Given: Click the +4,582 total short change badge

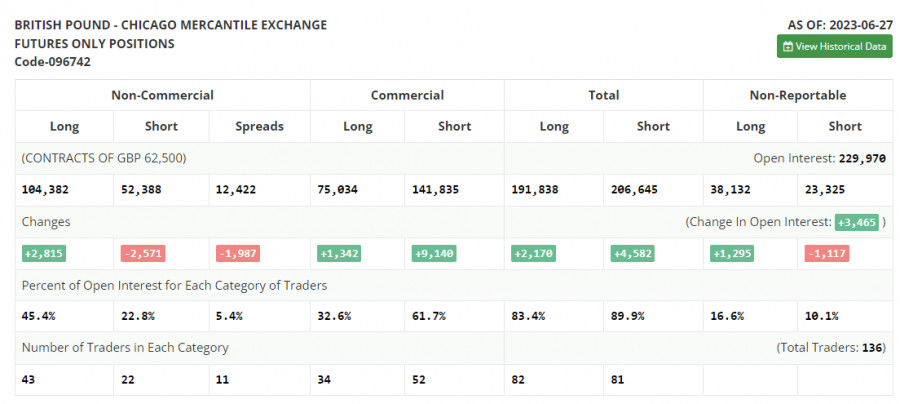Looking at the screenshot, I should (x=632, y=254).
